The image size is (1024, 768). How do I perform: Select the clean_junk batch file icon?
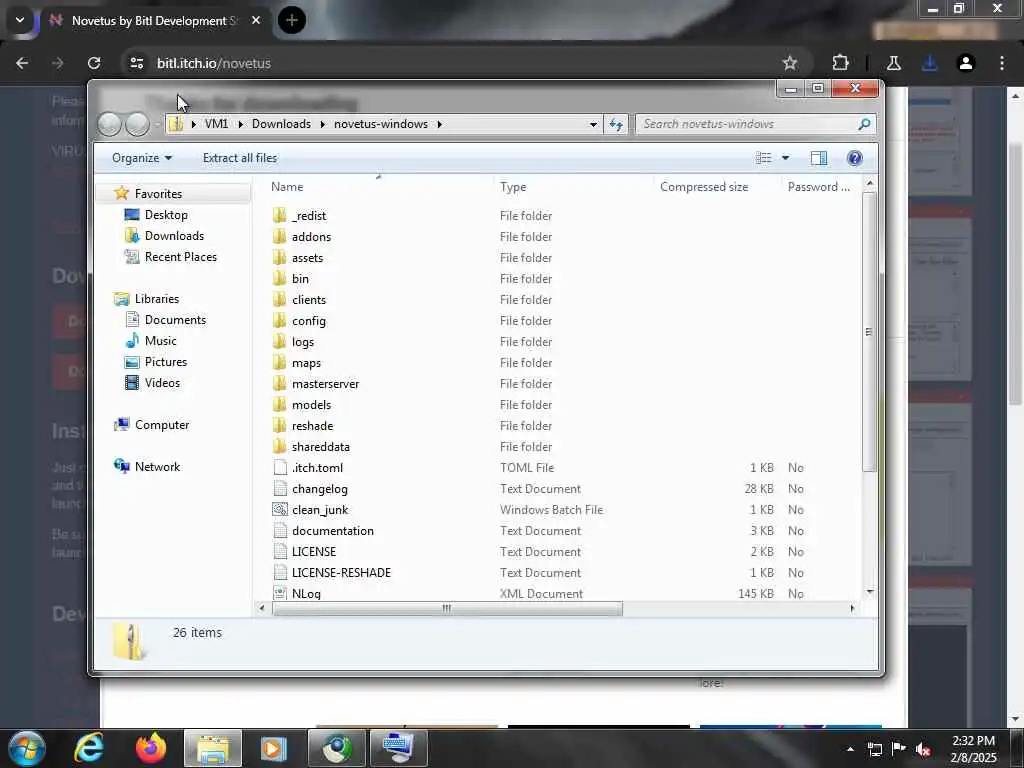click(x=280, y=509)
